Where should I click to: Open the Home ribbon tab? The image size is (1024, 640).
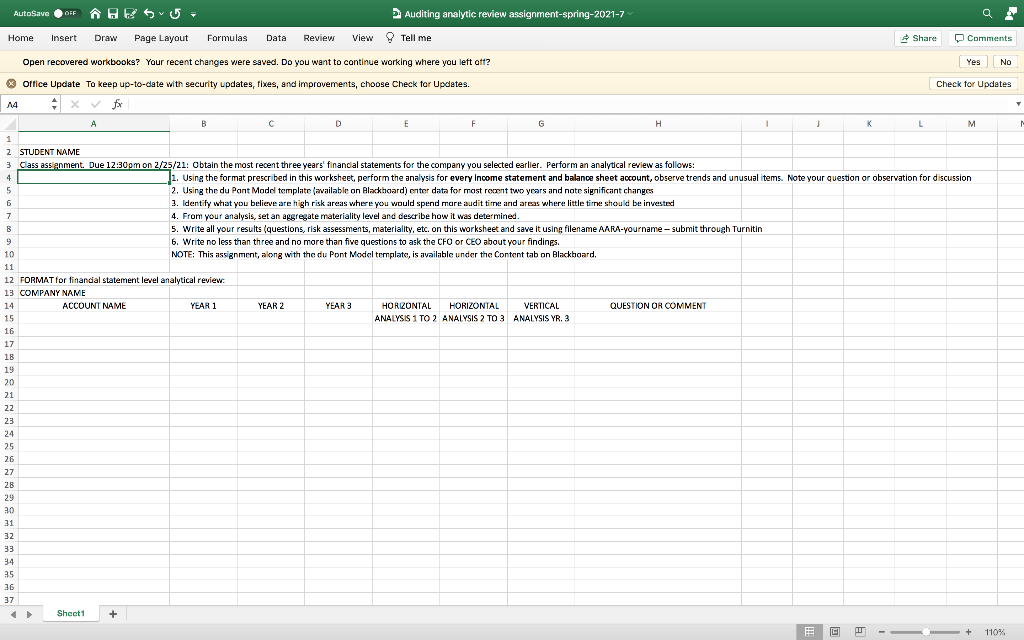point(21,38)
